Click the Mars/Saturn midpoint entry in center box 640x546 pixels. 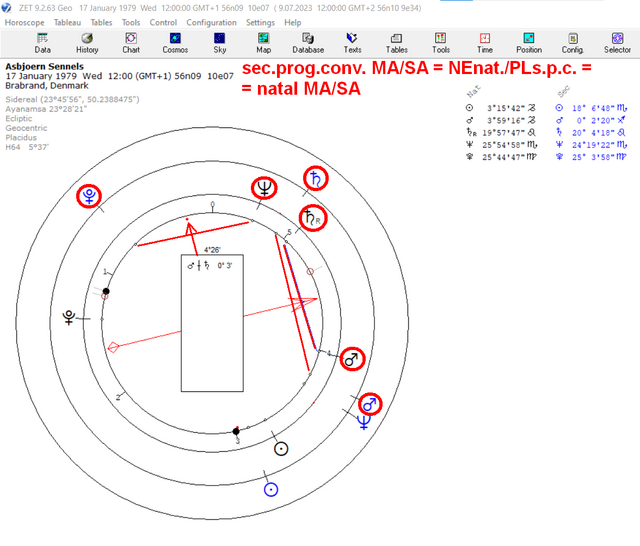(210, 266)
